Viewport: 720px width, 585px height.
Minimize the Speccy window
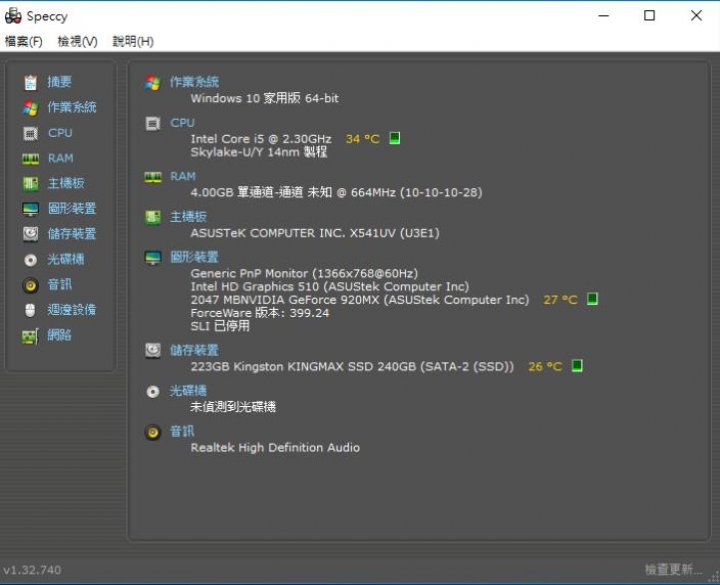(604, 16)
